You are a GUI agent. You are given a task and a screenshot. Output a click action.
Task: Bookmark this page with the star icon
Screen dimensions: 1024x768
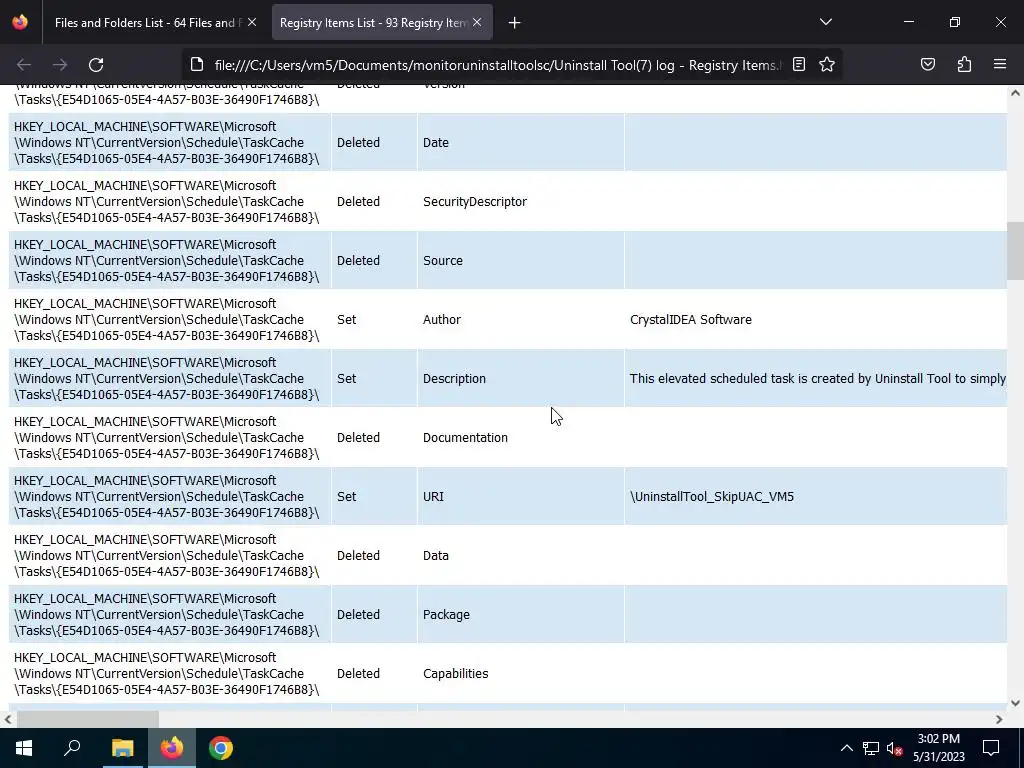[x=827, y=65]
